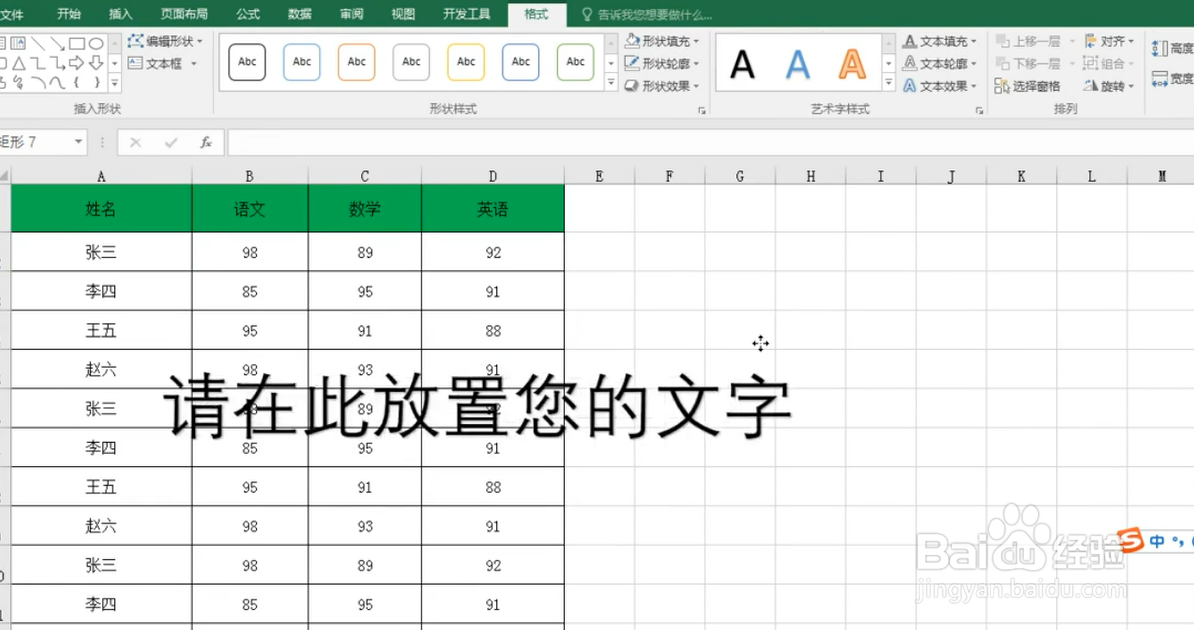The height and width of the screenshot is (630, 1194).
Task: Select the rectangle shape
Action: [76, 43]
